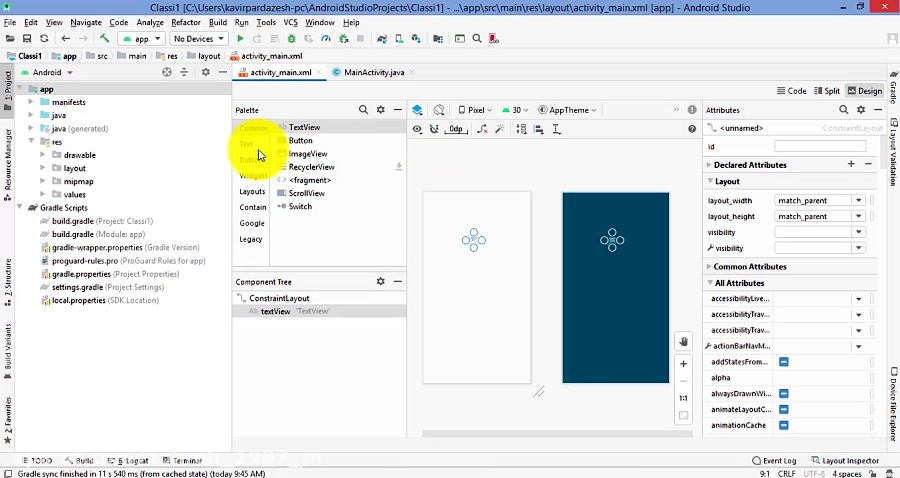
Task: Run the app with green play button
Action: point(240,39)
